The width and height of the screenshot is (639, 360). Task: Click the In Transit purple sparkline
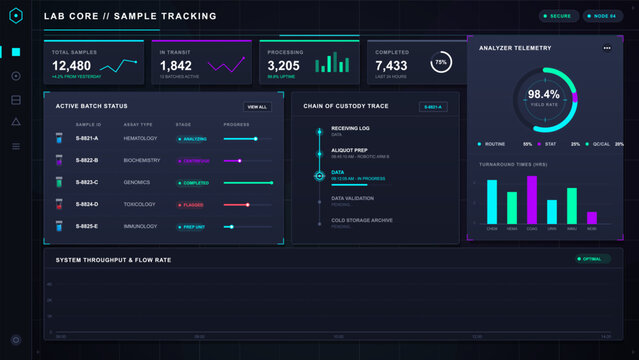[226, 65]
